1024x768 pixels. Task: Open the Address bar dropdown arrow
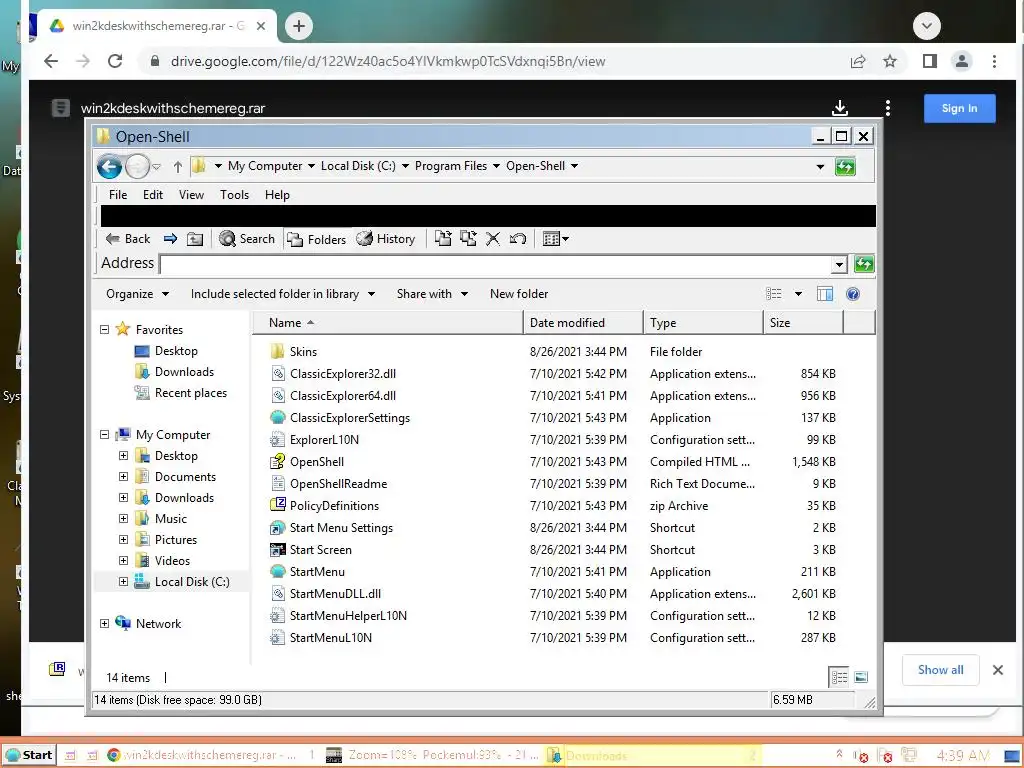pos(840,264)
